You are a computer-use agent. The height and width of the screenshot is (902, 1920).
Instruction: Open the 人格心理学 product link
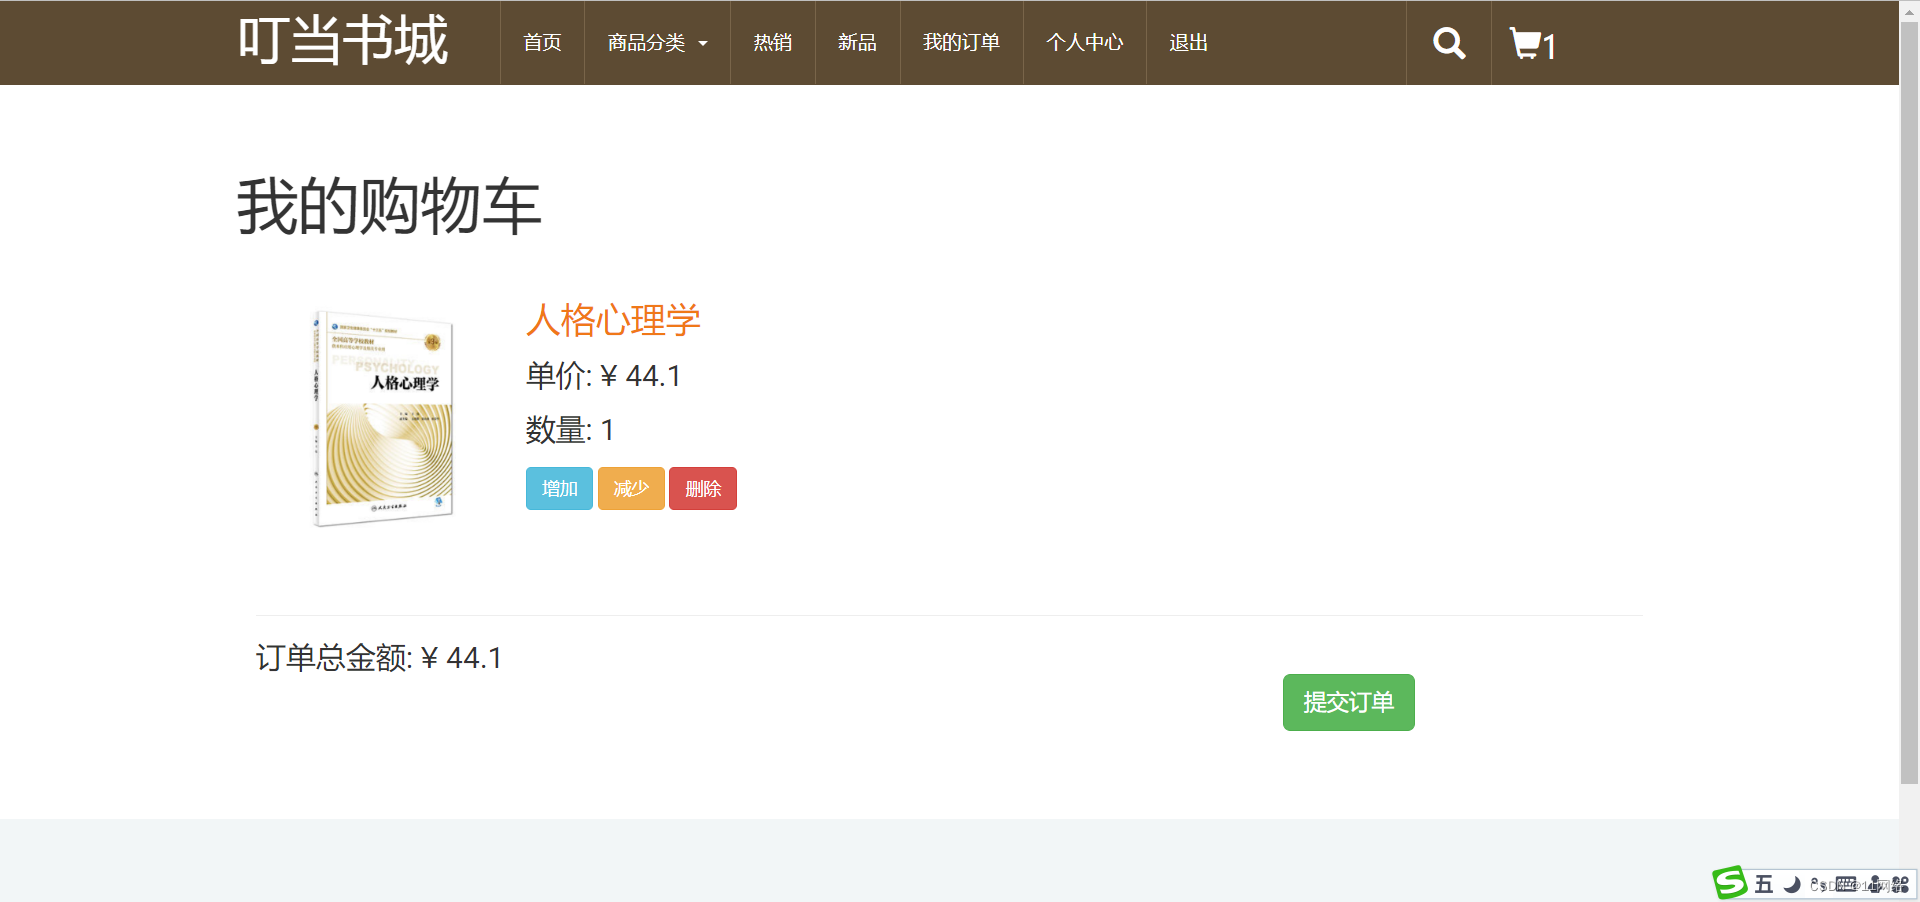[x=612, y=321]
